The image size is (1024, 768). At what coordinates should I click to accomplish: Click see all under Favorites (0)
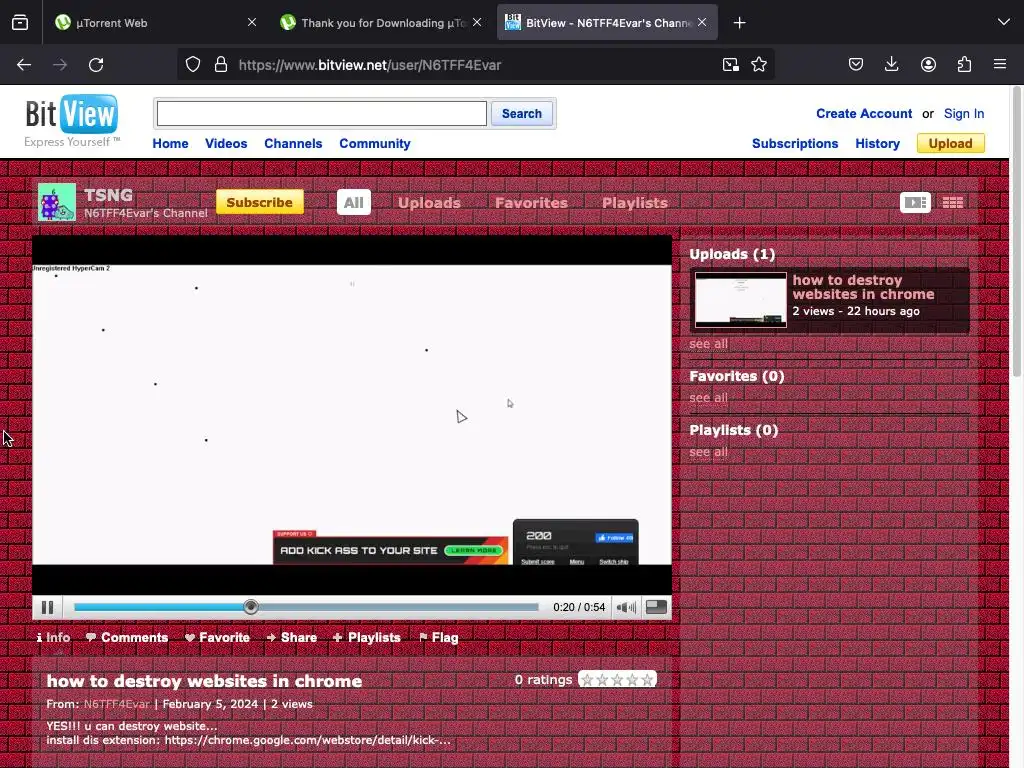[709, 398]
